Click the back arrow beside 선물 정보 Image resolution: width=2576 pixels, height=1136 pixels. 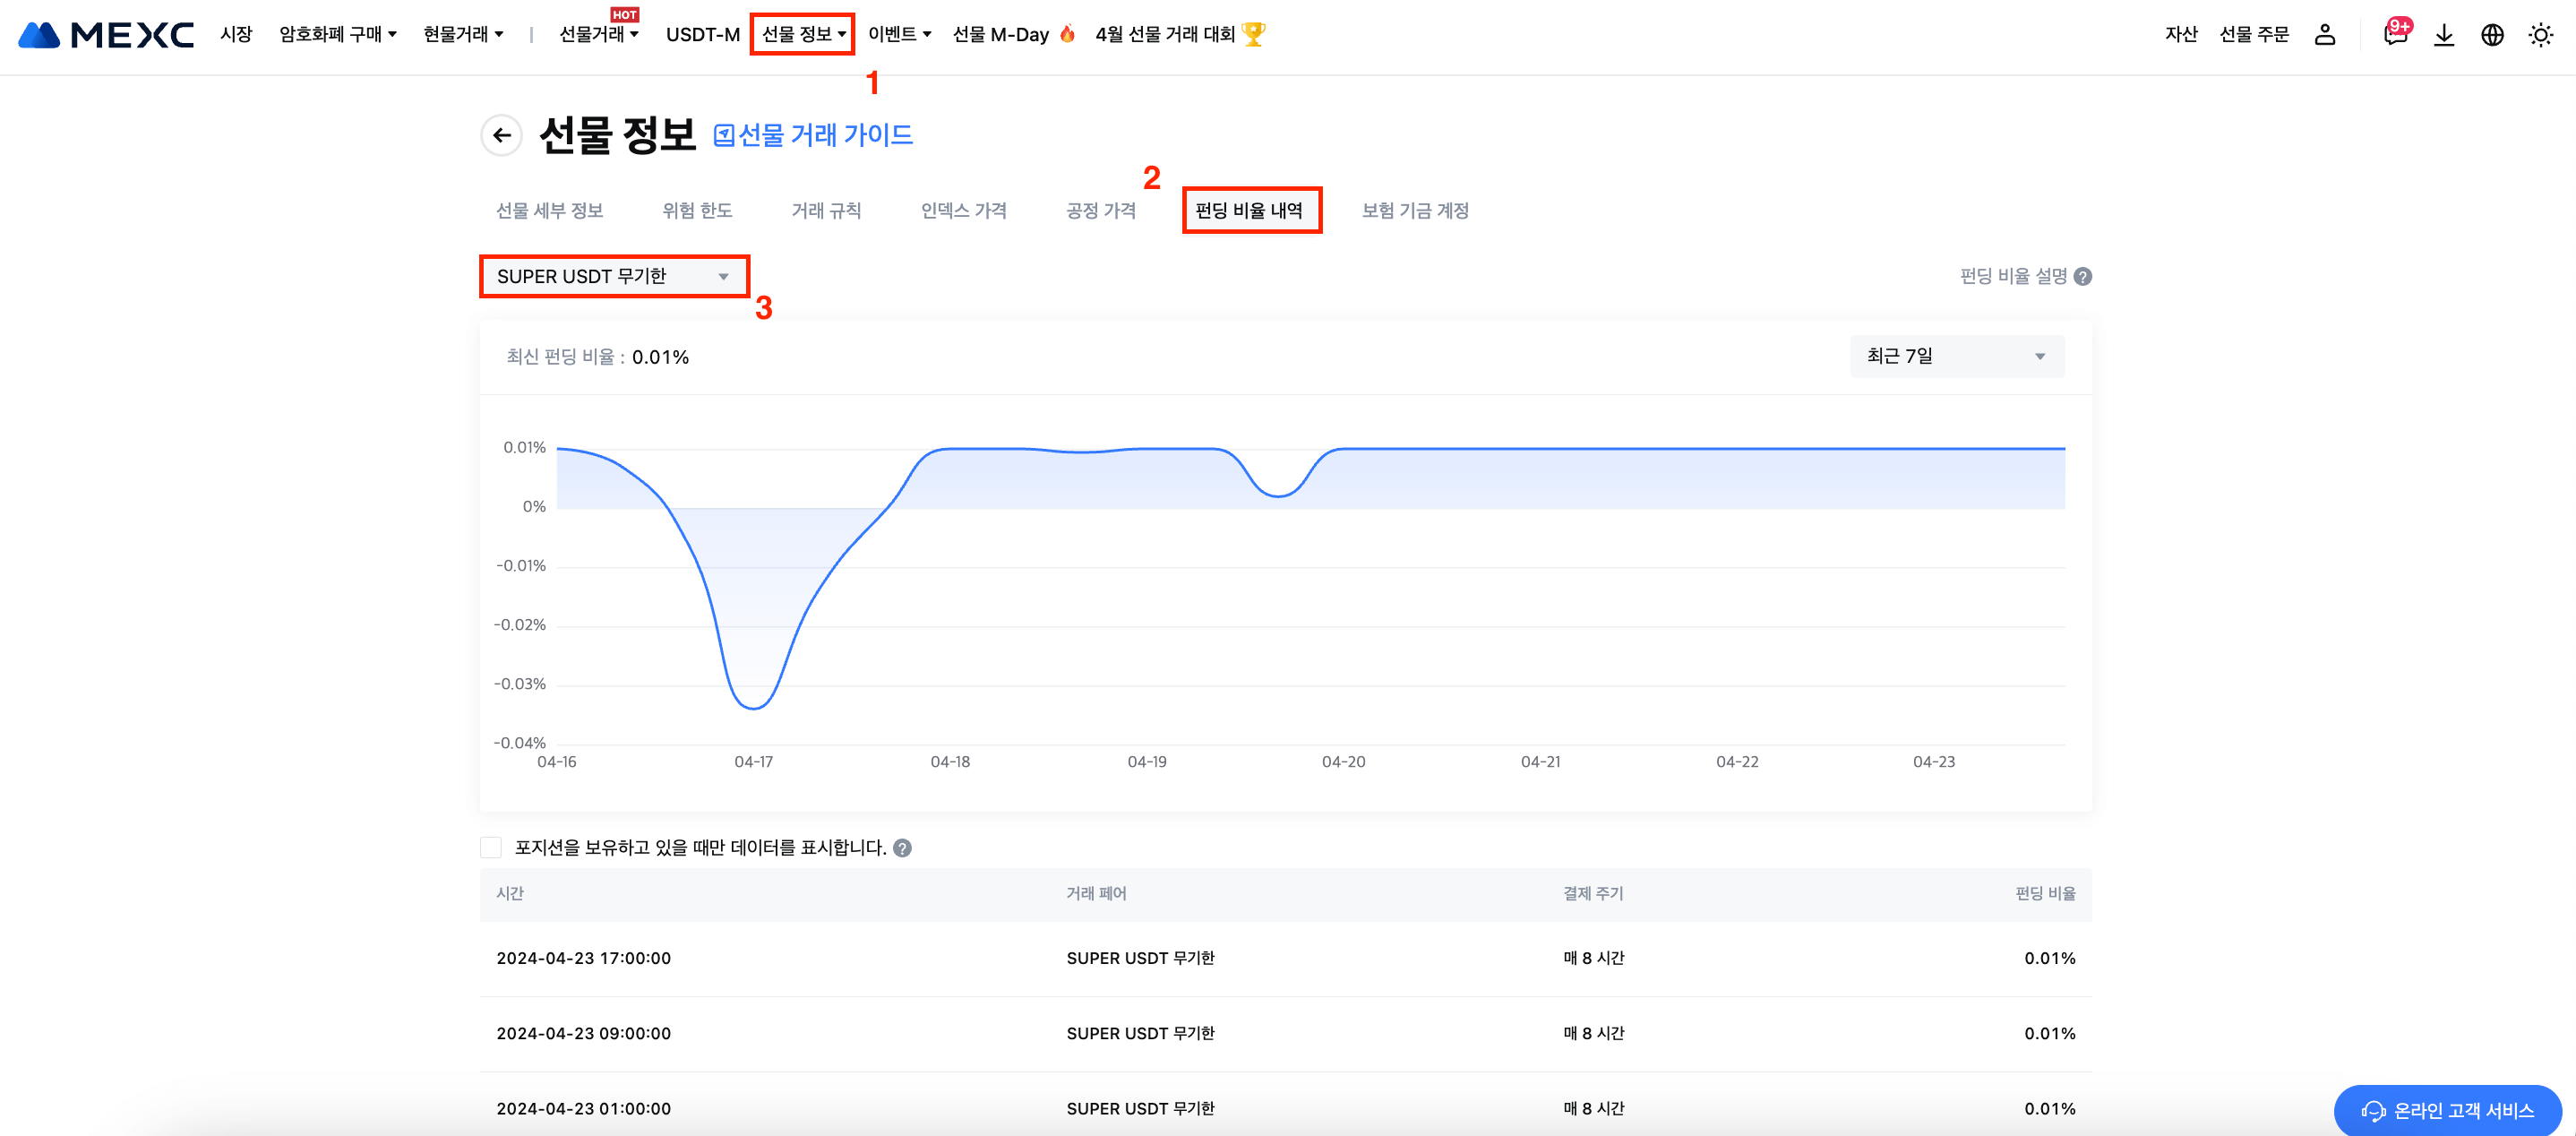pos(502,135)
